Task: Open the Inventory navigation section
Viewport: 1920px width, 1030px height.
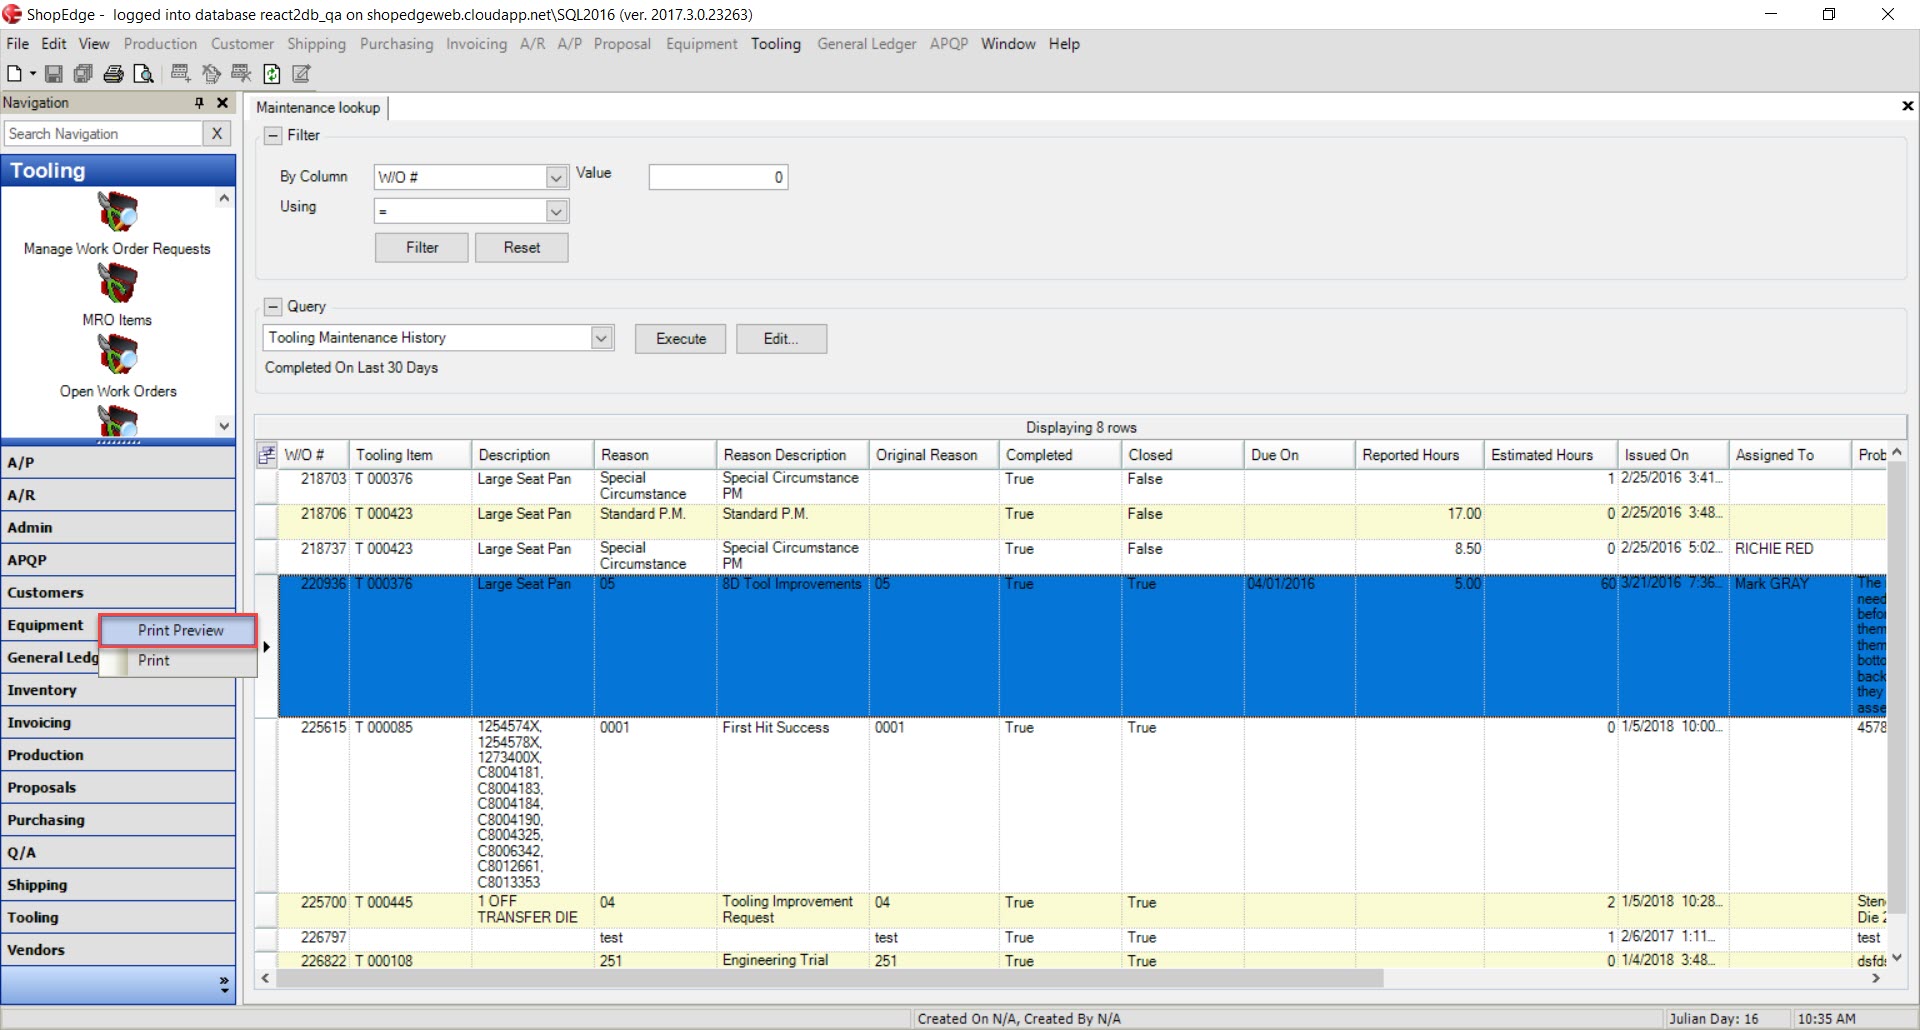Action: 118,690
